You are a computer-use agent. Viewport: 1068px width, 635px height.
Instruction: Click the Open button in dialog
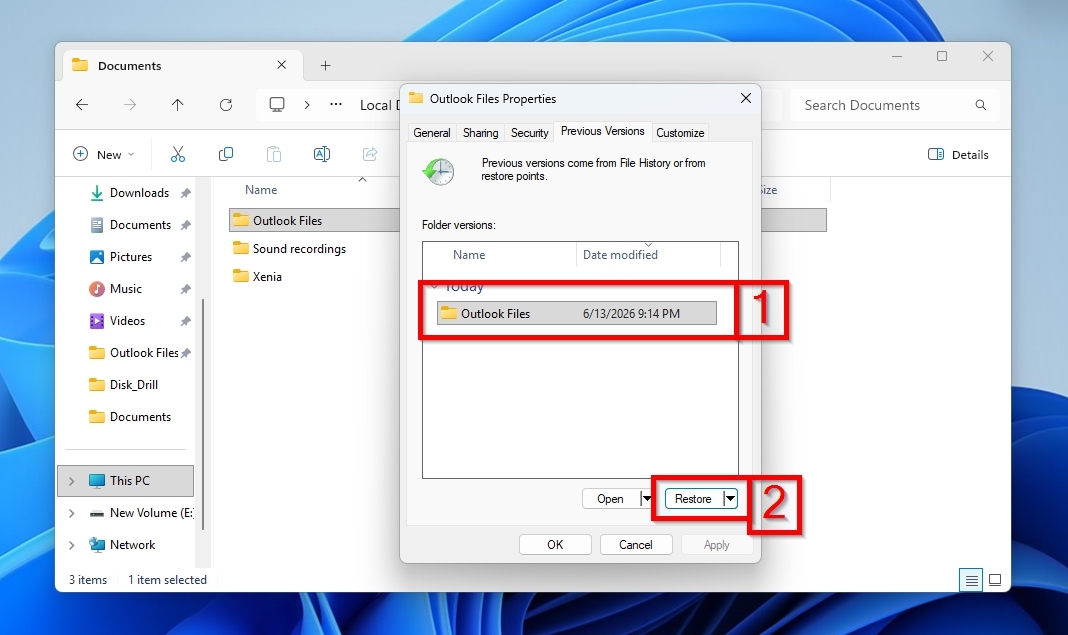[x=610, y=499]
